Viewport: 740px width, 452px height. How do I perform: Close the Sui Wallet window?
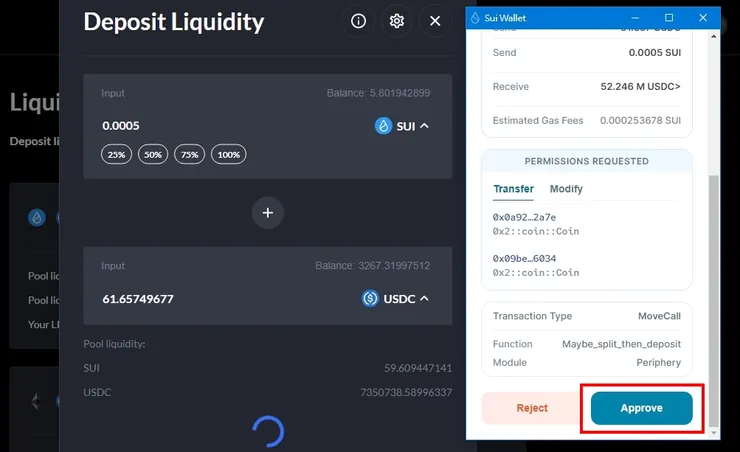(703, 18)
